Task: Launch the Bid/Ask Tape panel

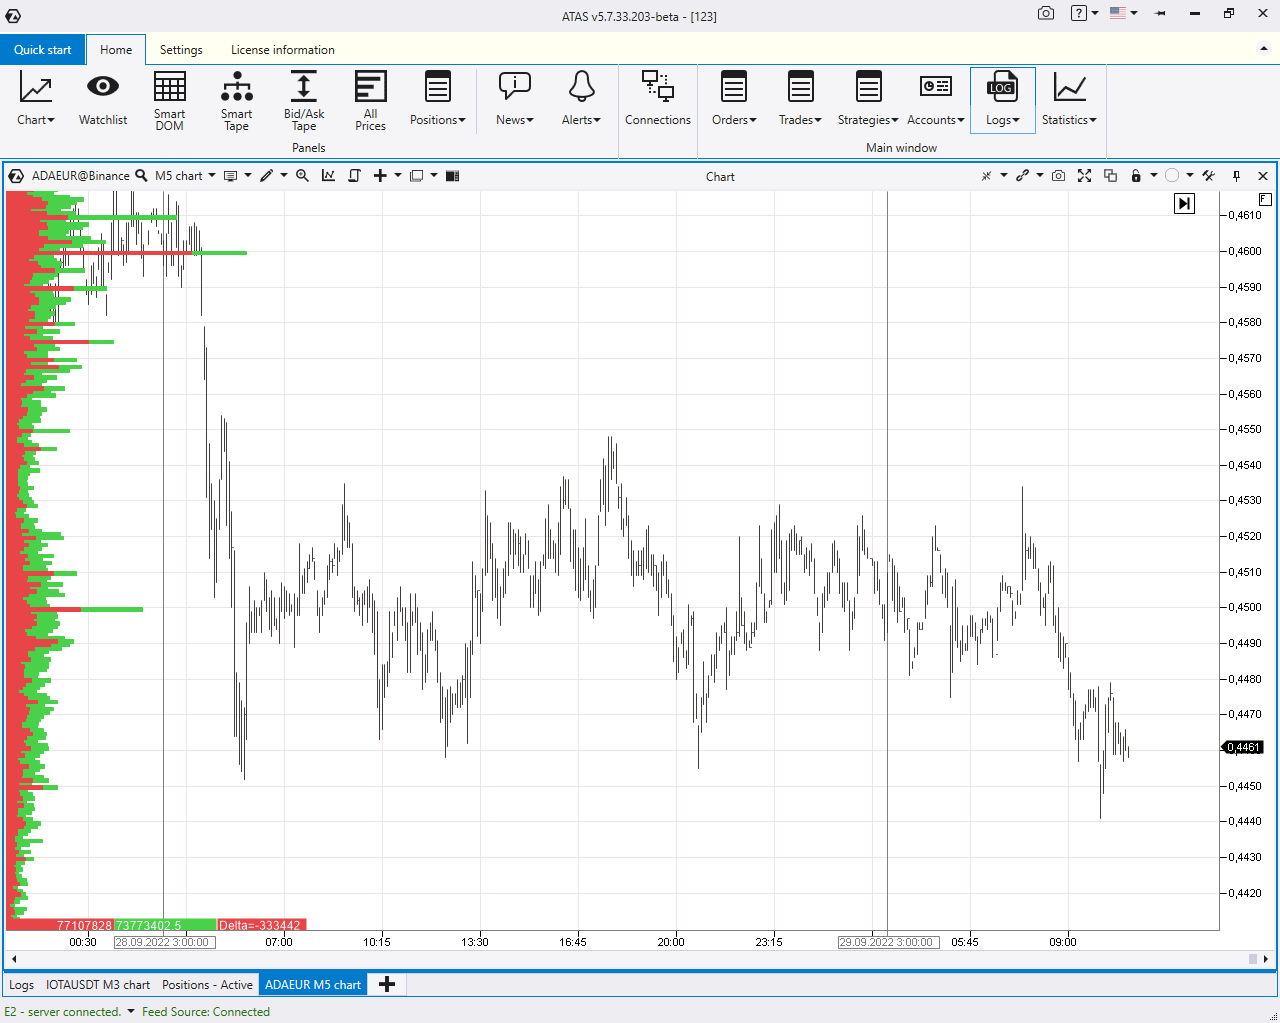Action: pos(304,100)
